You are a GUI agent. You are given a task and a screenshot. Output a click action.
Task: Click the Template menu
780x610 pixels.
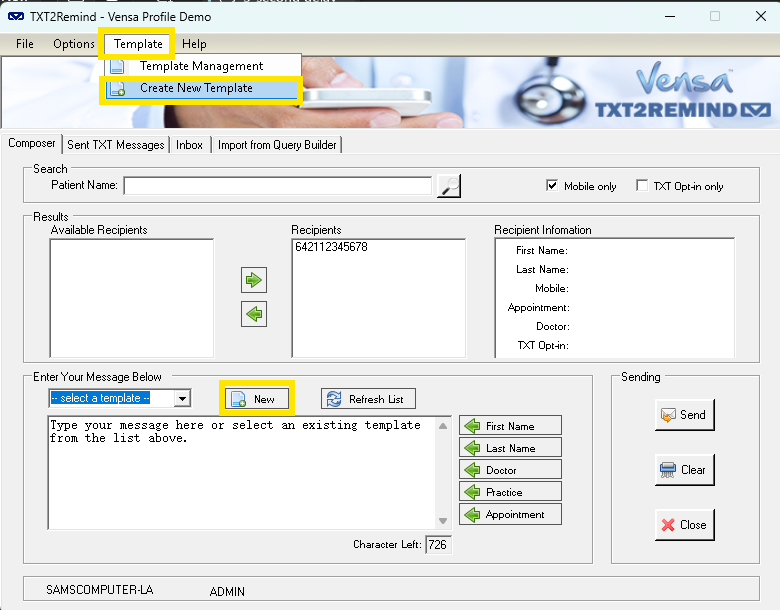pos(138,44)
